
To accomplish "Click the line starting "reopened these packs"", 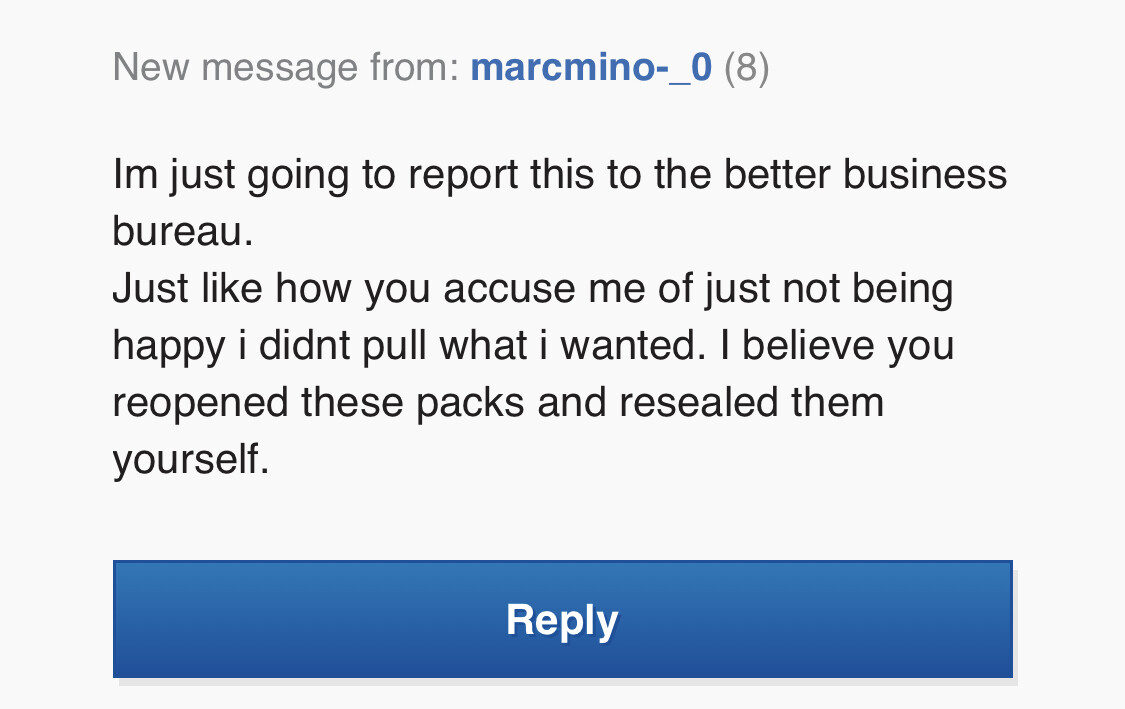I will pos(498,403).
